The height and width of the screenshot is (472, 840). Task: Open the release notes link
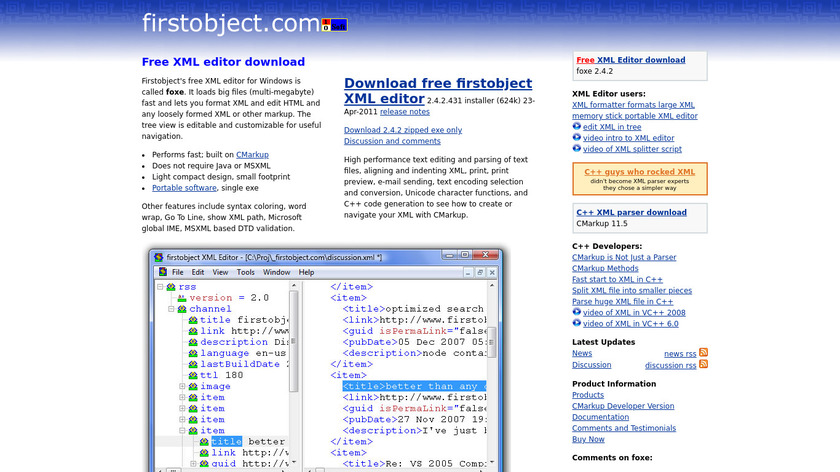click(404, 111)
